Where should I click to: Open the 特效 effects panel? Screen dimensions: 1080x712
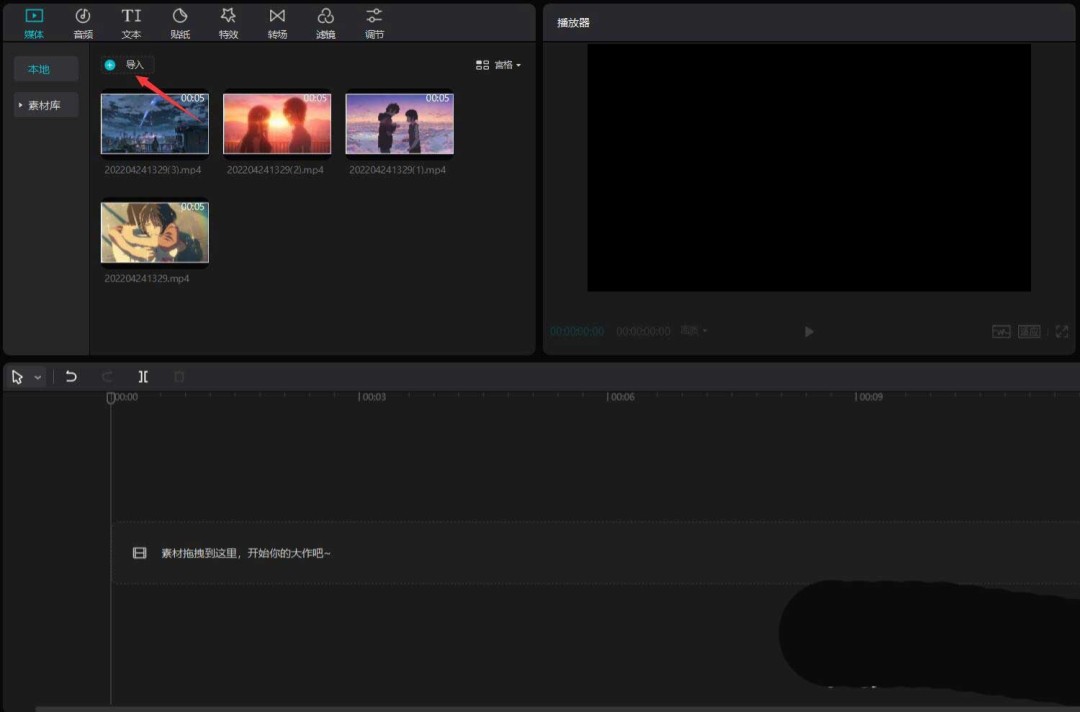[x=228, y=21]
